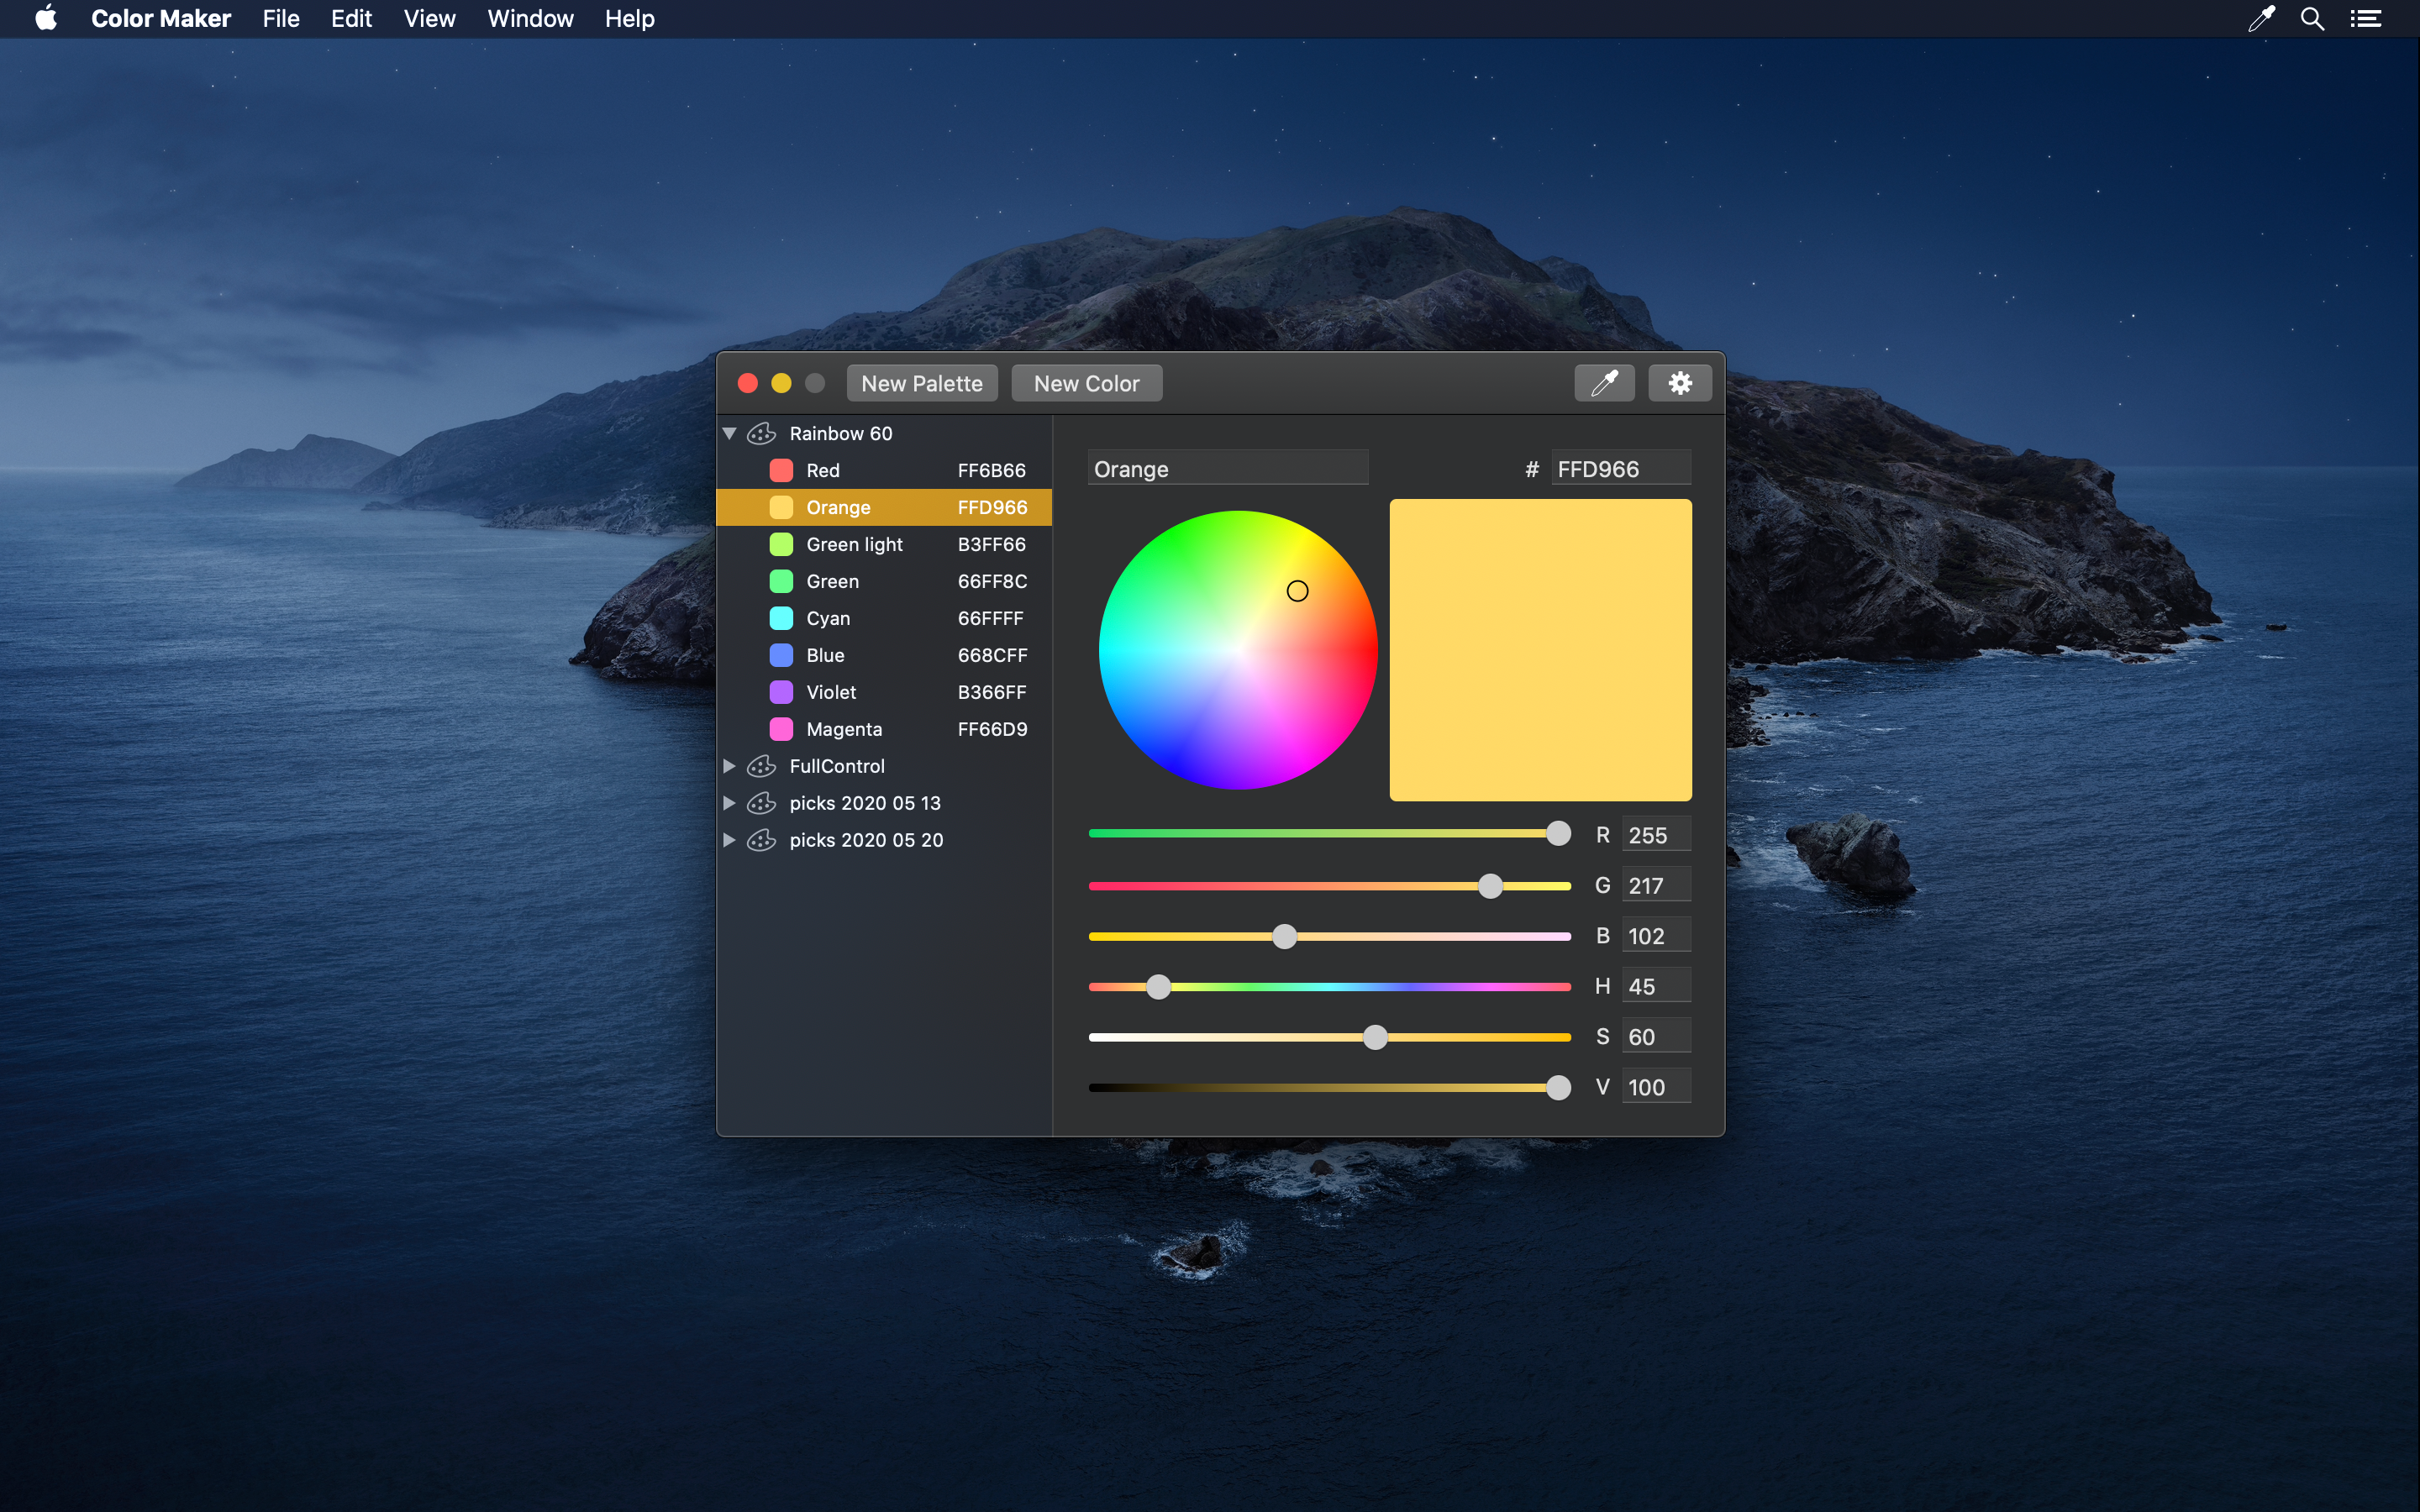Expand the picks 2020 05 20 palette
The image size is (2420, 1512).
(x=730, y=840)
